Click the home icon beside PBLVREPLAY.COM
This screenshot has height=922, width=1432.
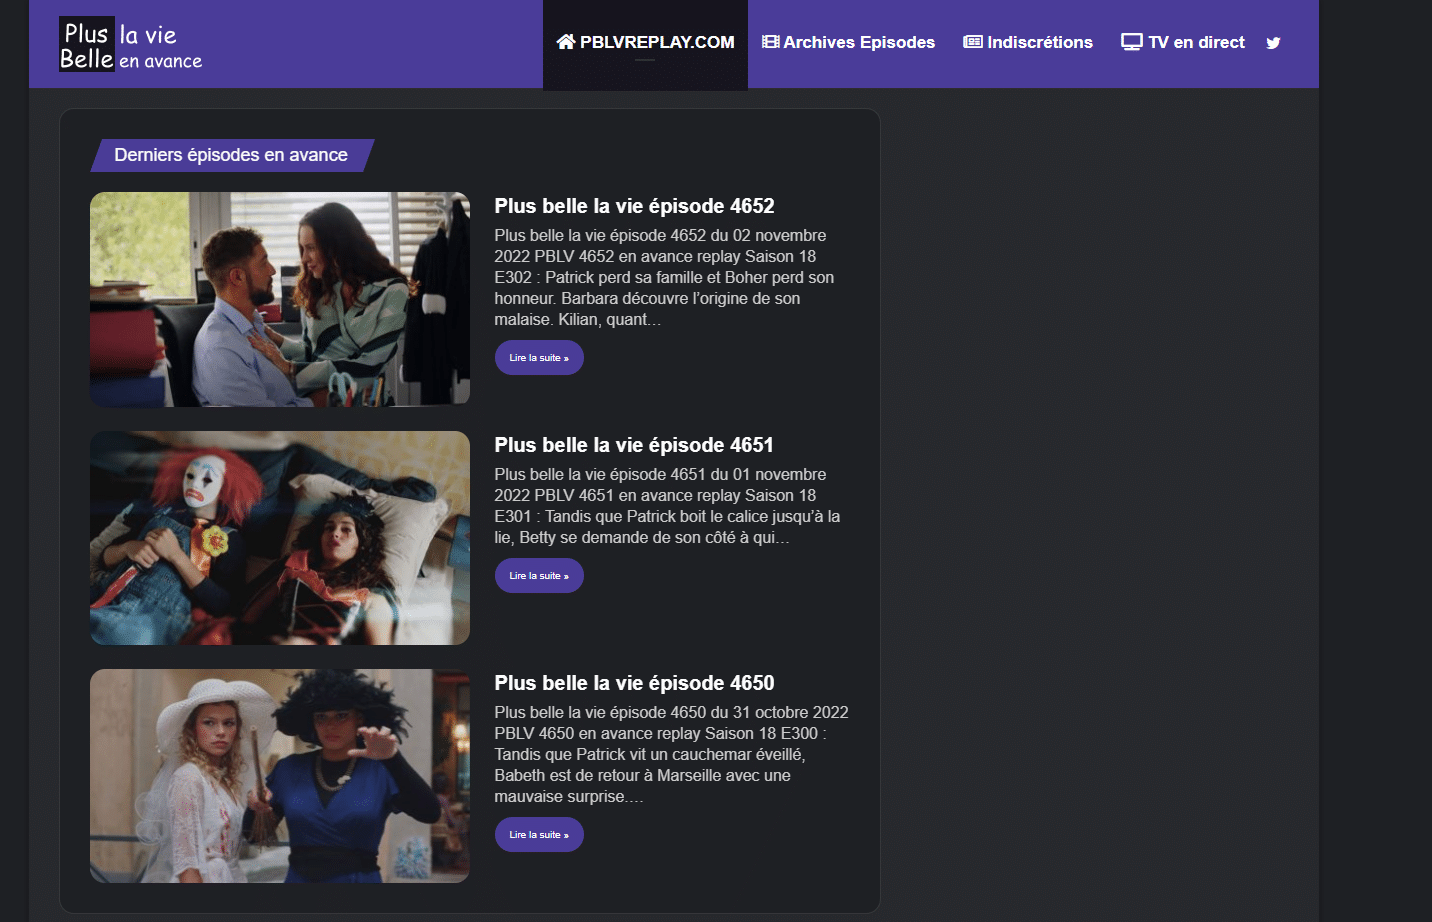(x=566, y=42)
